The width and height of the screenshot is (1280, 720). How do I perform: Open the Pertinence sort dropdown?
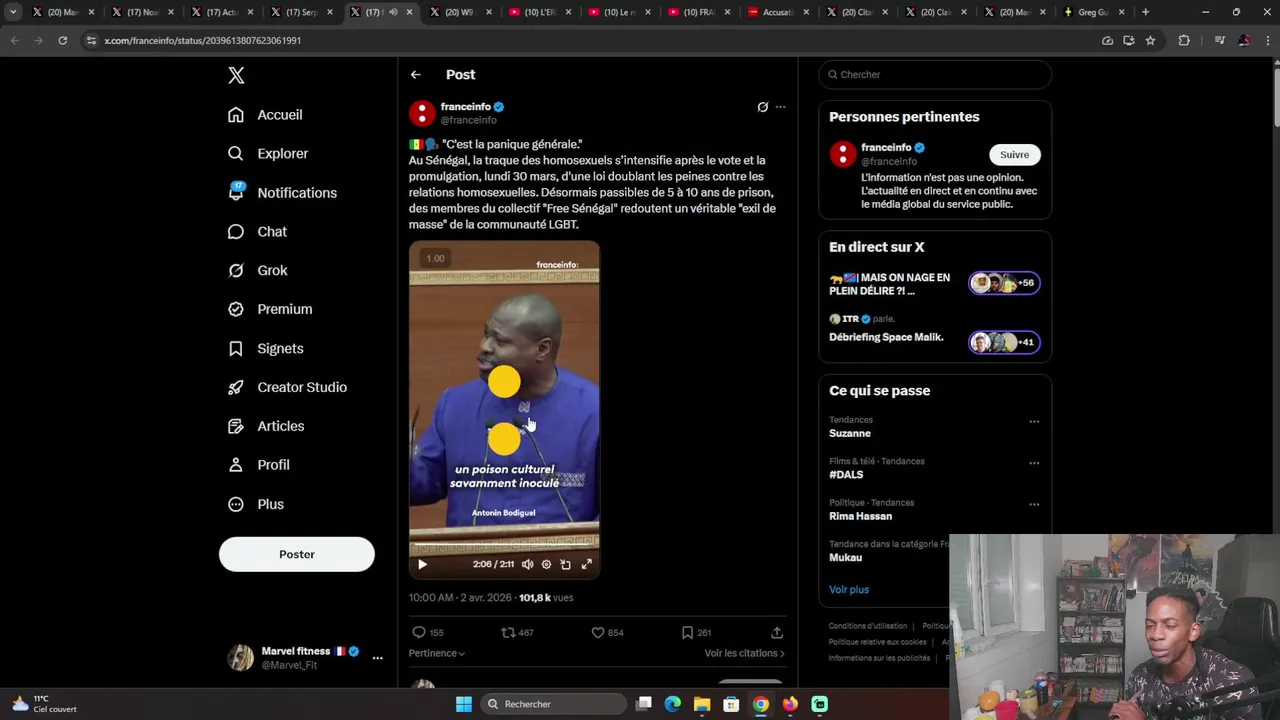[437, 653]
